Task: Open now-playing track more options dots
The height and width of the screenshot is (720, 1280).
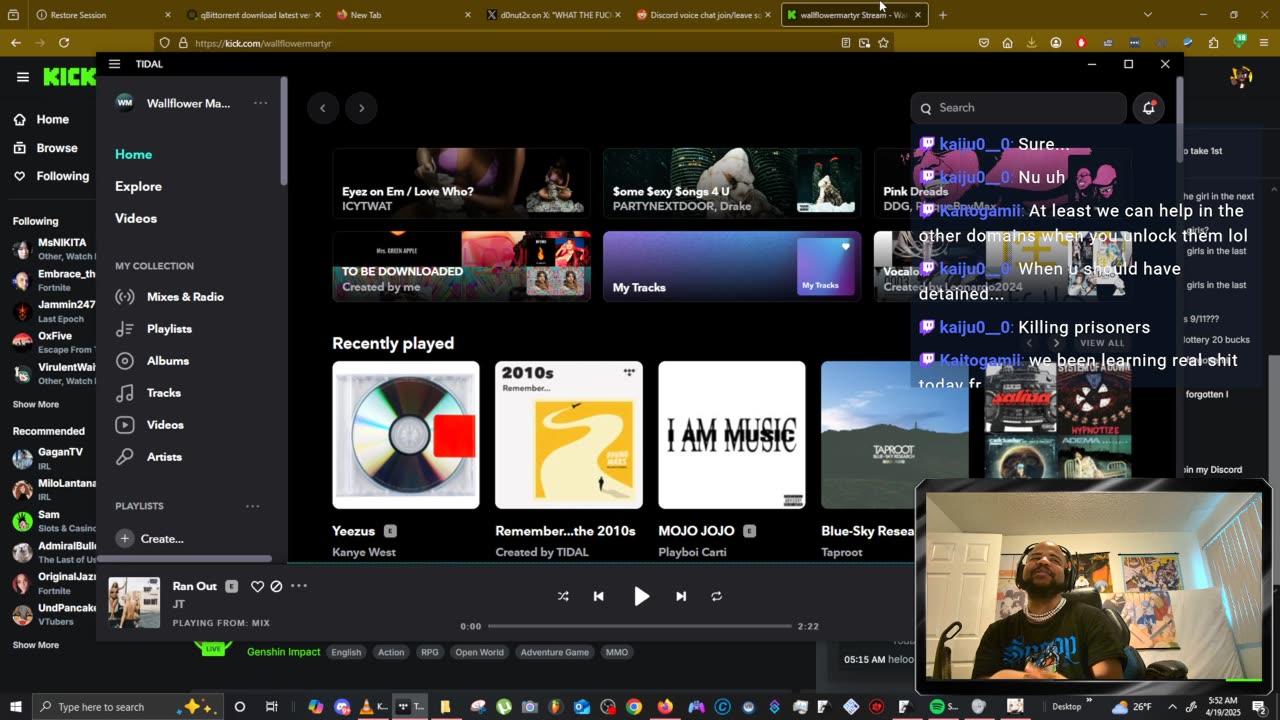Action: 299,586
